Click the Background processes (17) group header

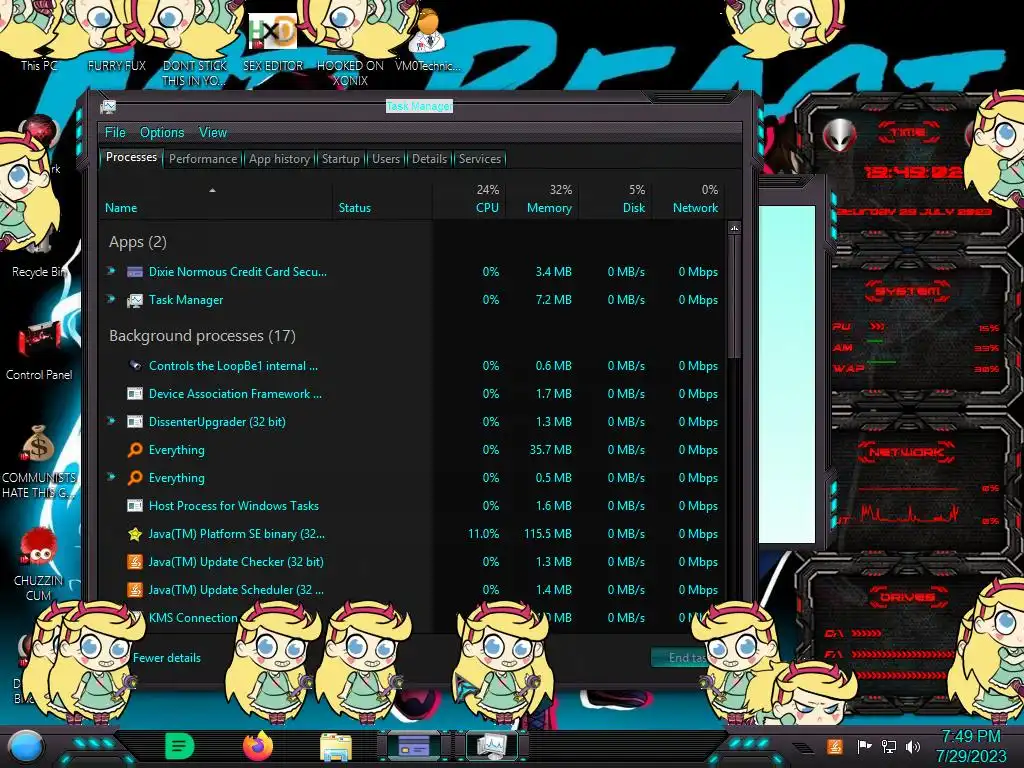click(x=202, y=336)
